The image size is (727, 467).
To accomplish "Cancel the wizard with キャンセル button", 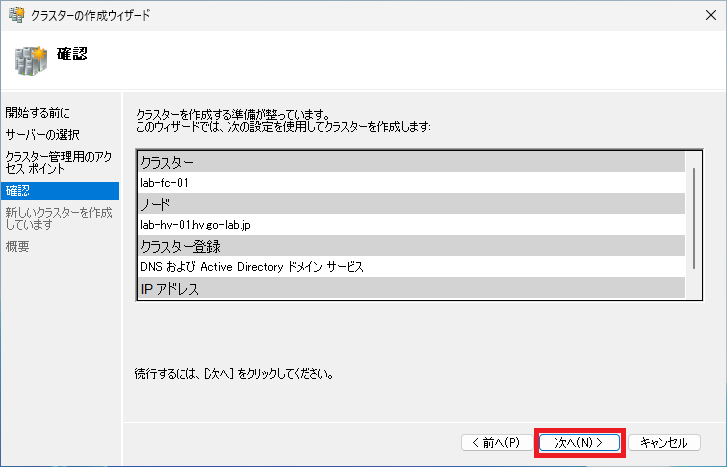I will tap(663, 442).
